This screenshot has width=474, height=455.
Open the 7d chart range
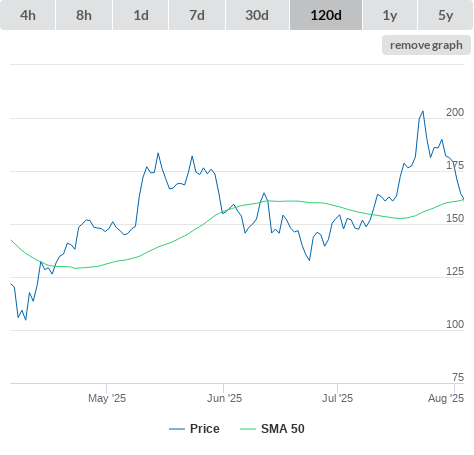(197, 15)
